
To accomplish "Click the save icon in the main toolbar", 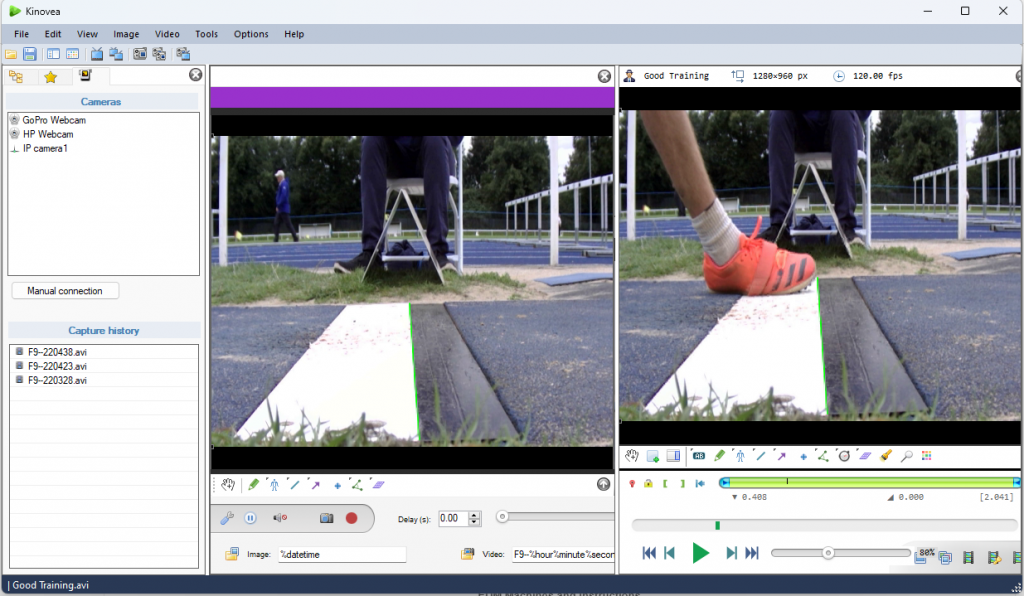I will 30,54.
